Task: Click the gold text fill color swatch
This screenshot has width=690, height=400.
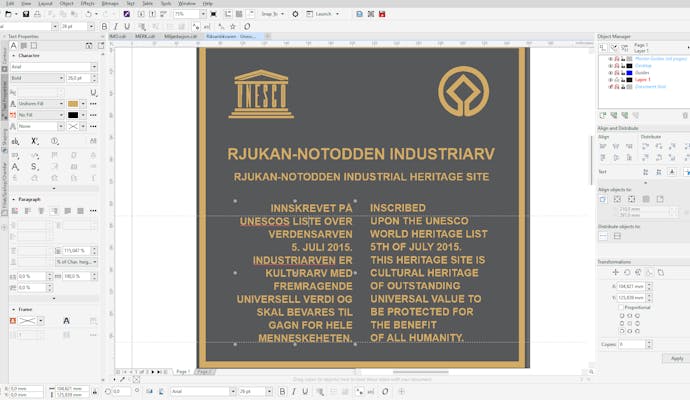Action: coord(72,104)
